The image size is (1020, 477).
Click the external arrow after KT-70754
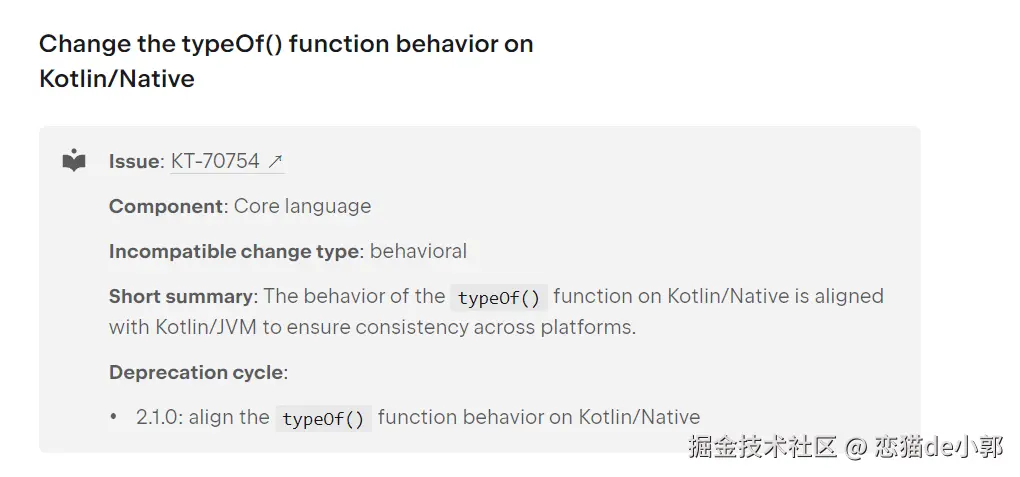pos(275,161)
